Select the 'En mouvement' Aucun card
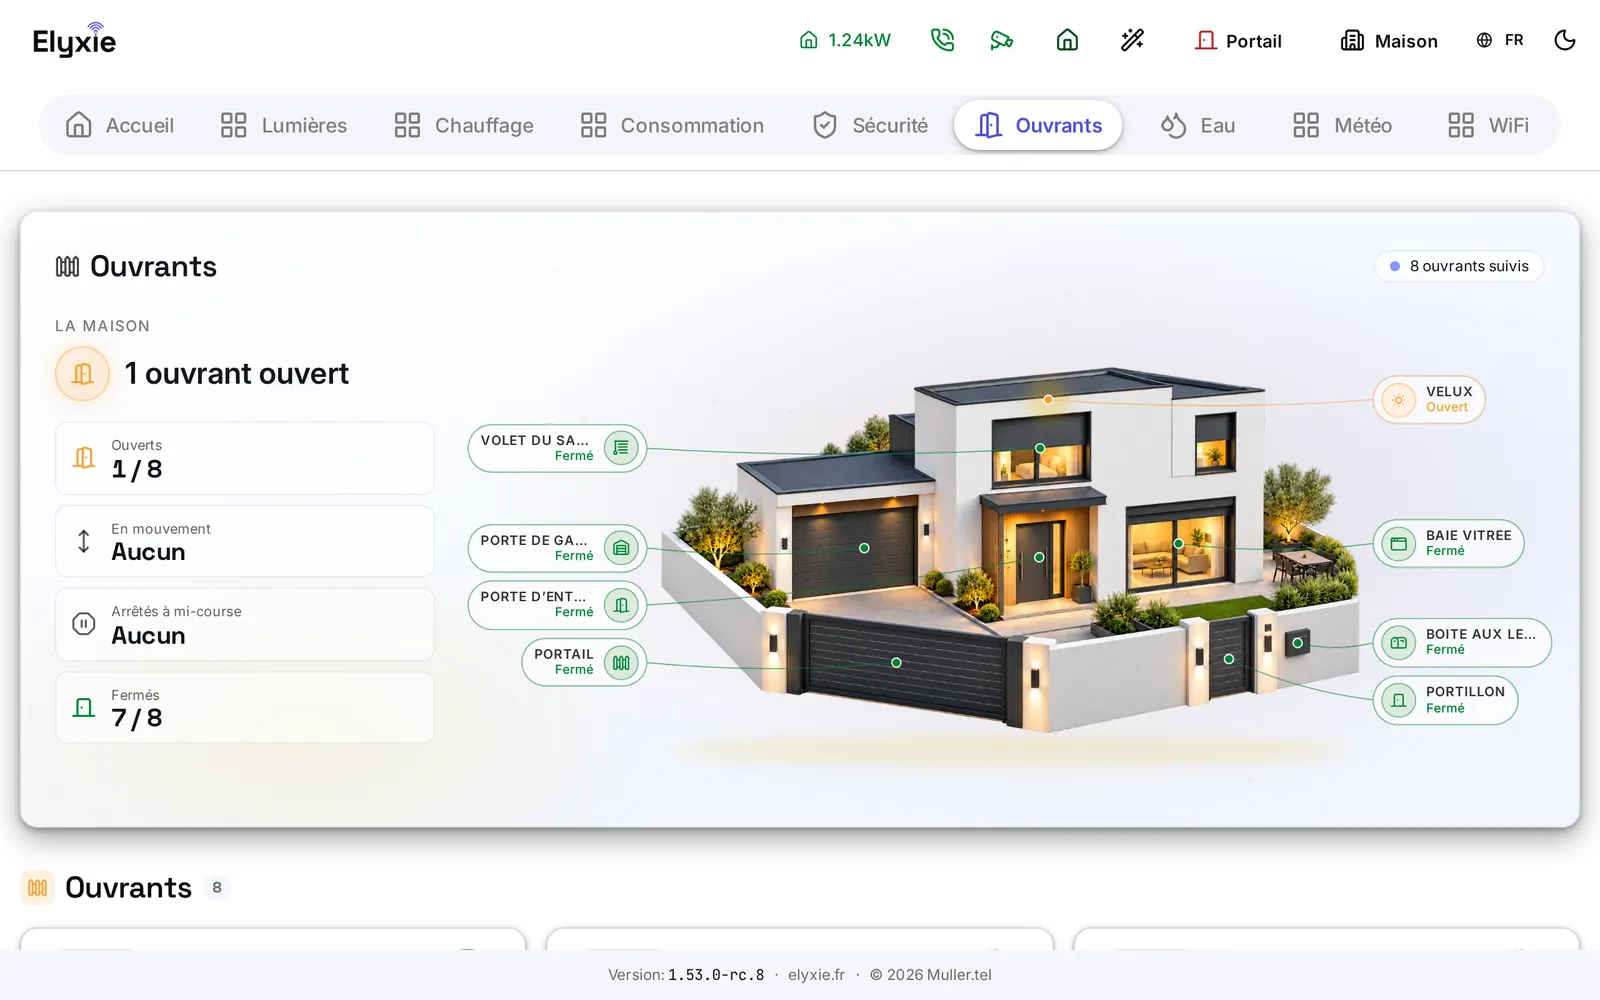Viewport: 1600px width, 1000px height. point(245,541)
